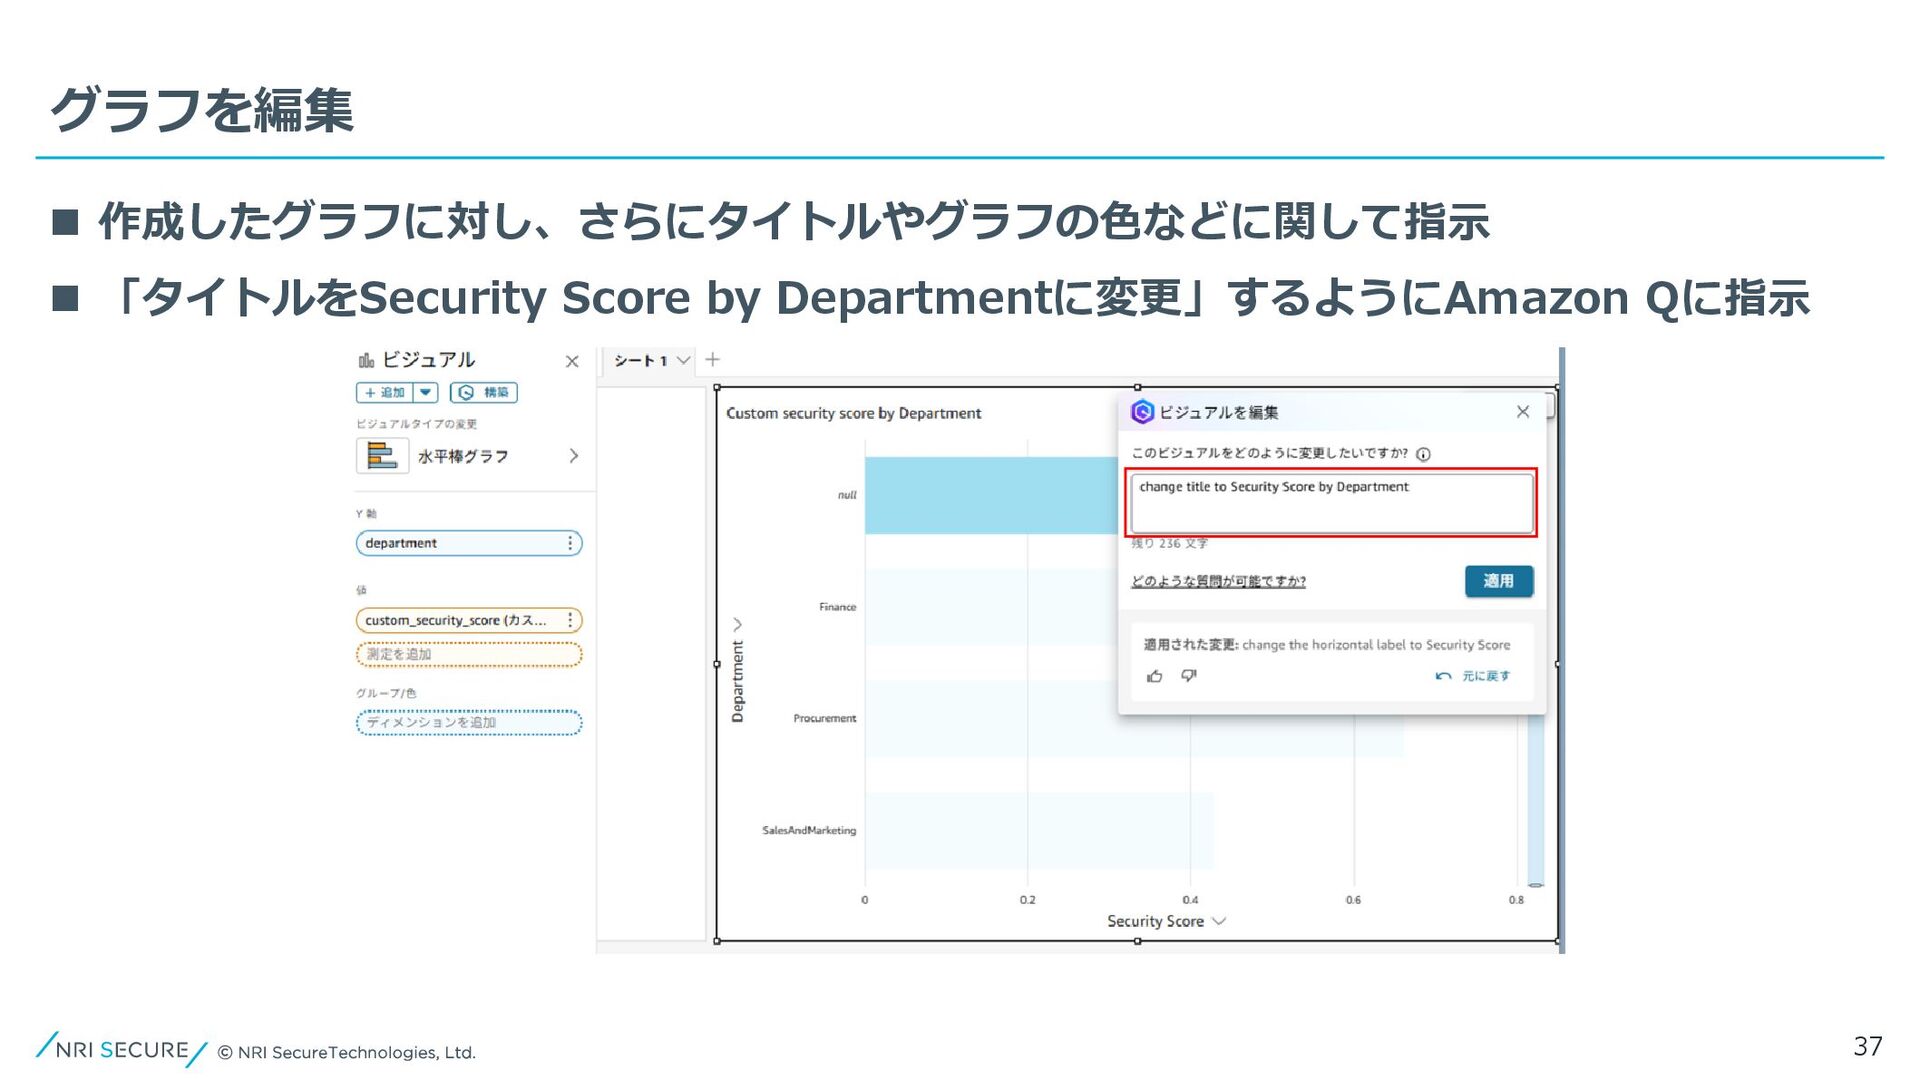Open the dropdown arrow next to 追加
The image size is (1920, 1080).
426,393
